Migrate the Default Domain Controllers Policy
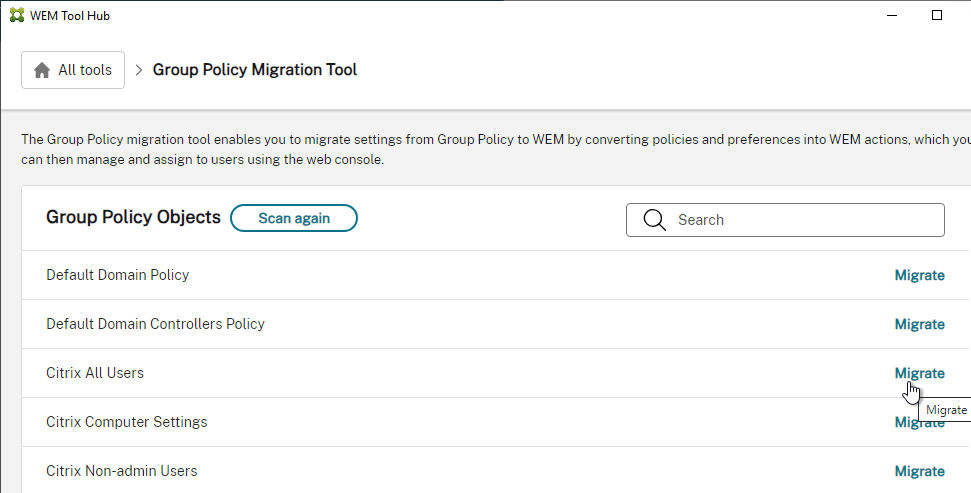 tap(920, 324)
